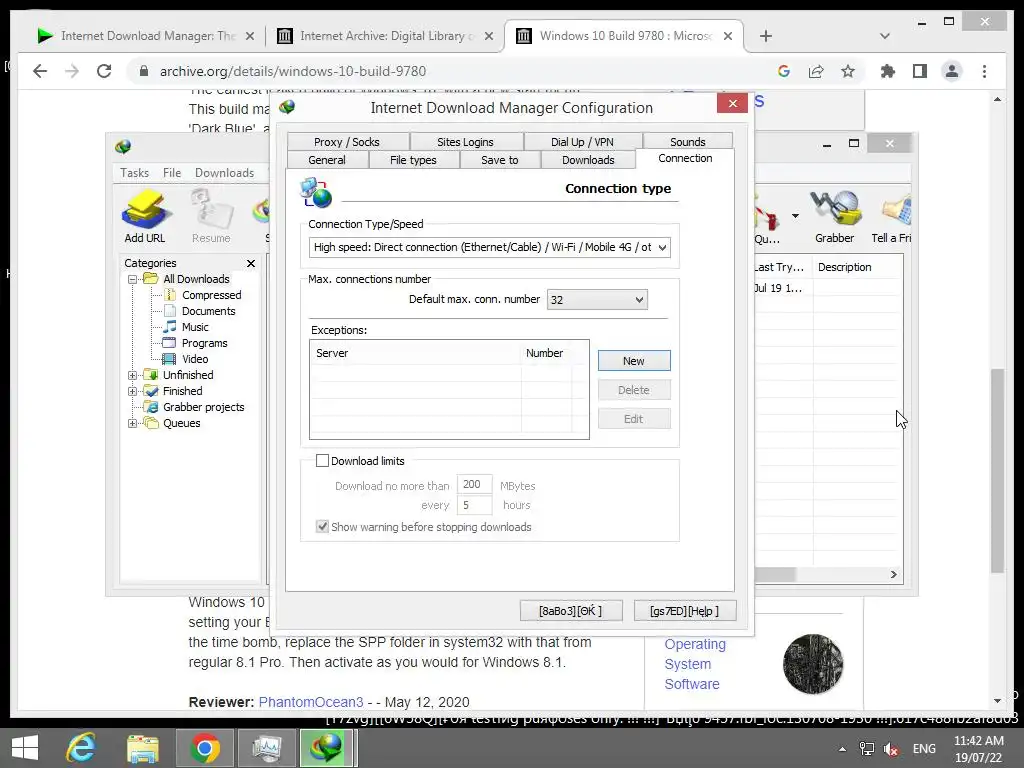Switch to the Save to tab
1024x768 pixels.
(x=500, y=160)
